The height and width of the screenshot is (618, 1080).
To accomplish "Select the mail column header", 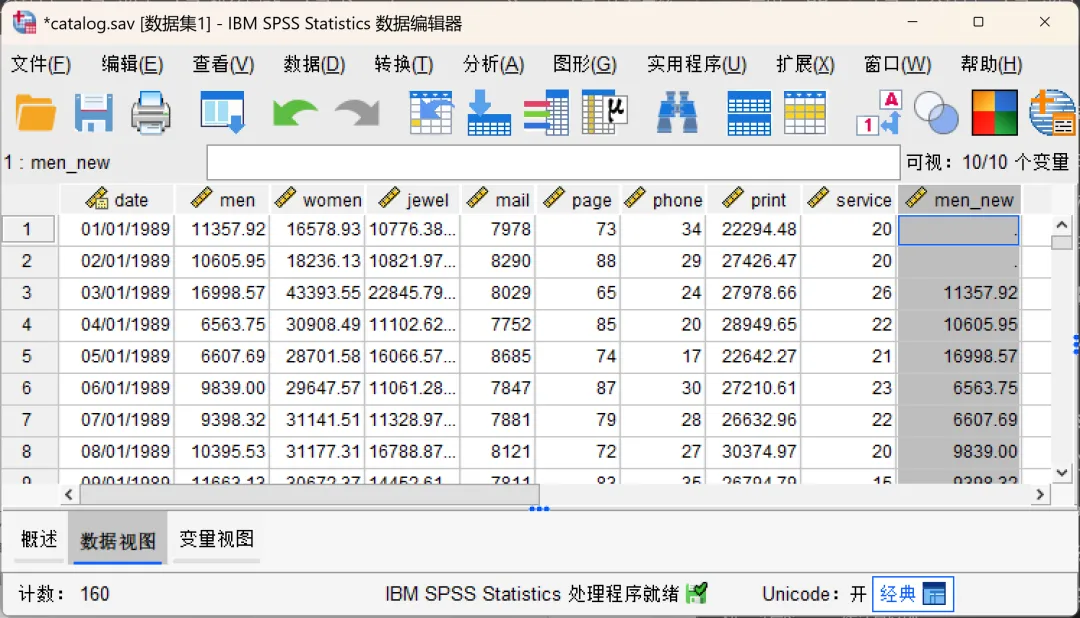I will pyautogui.click(x=497, y=200).
